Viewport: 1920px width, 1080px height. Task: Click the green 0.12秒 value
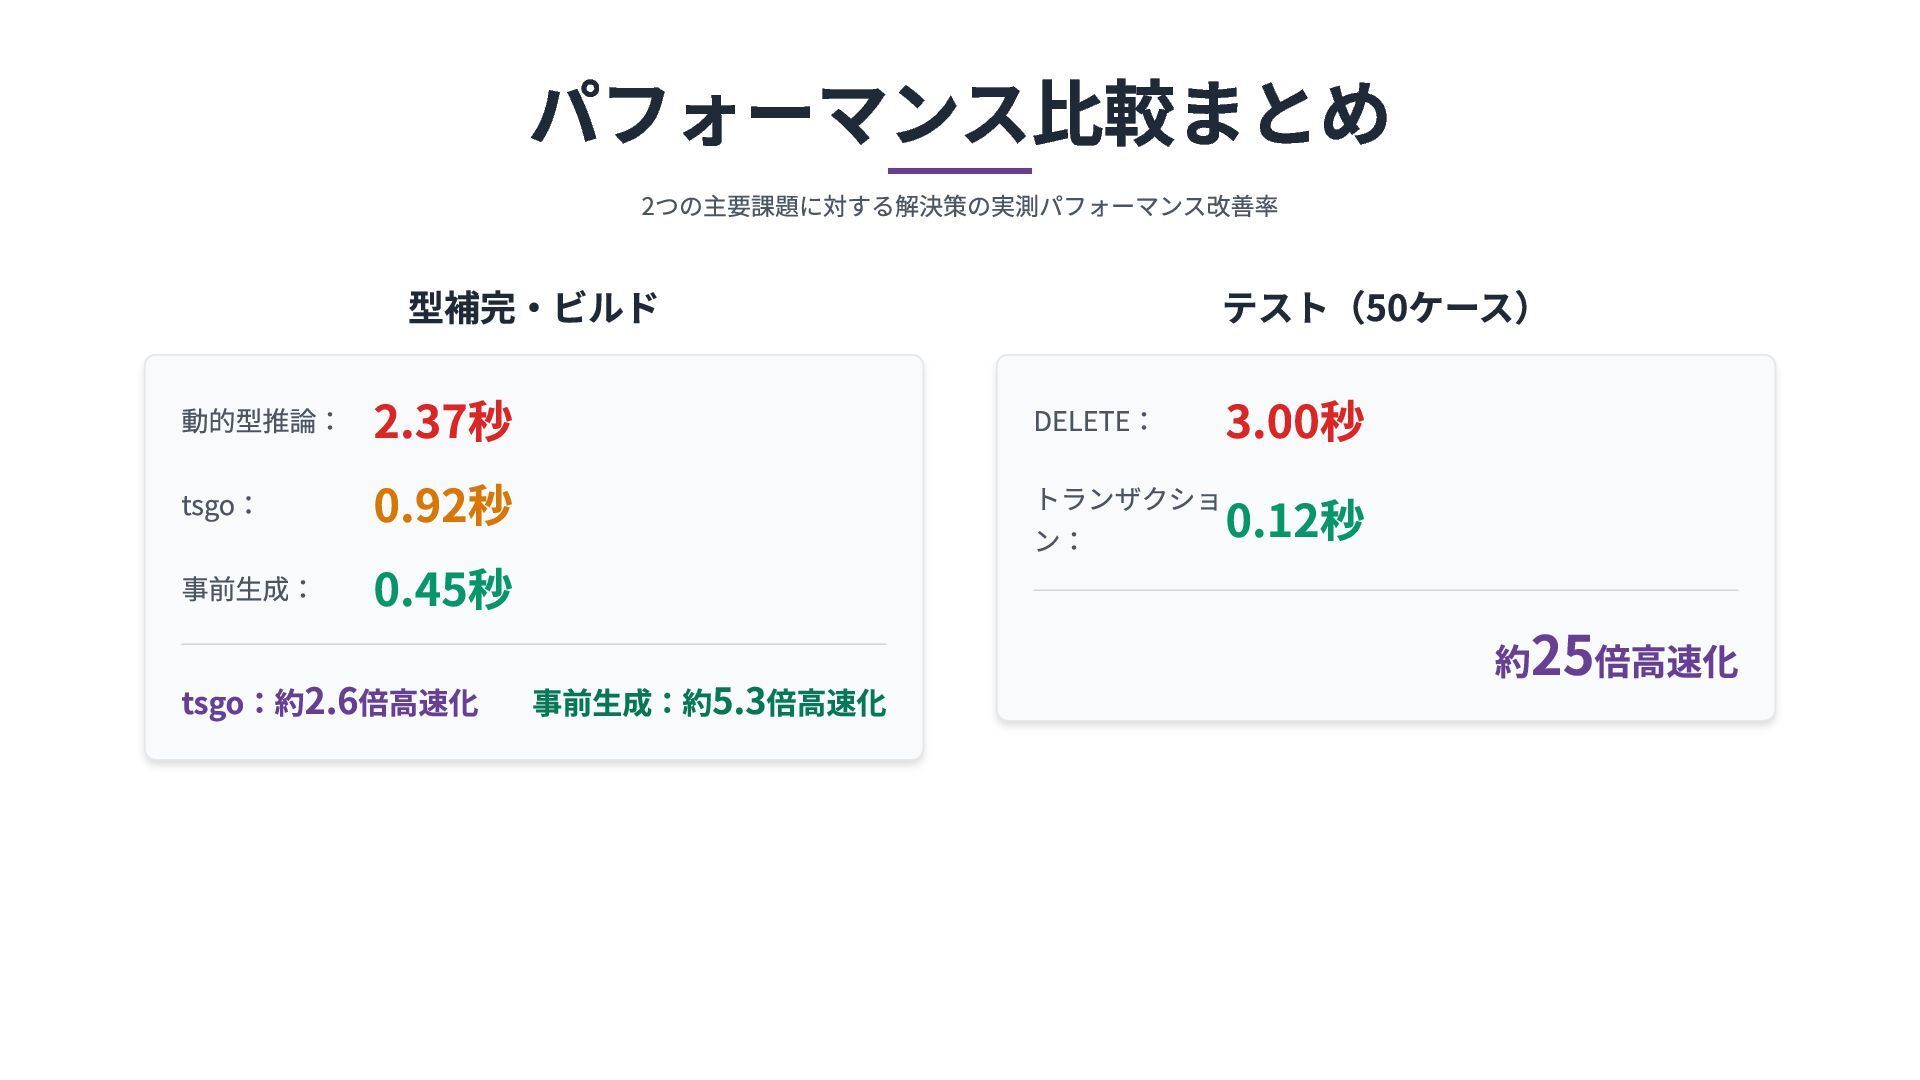coord(1294,520)
